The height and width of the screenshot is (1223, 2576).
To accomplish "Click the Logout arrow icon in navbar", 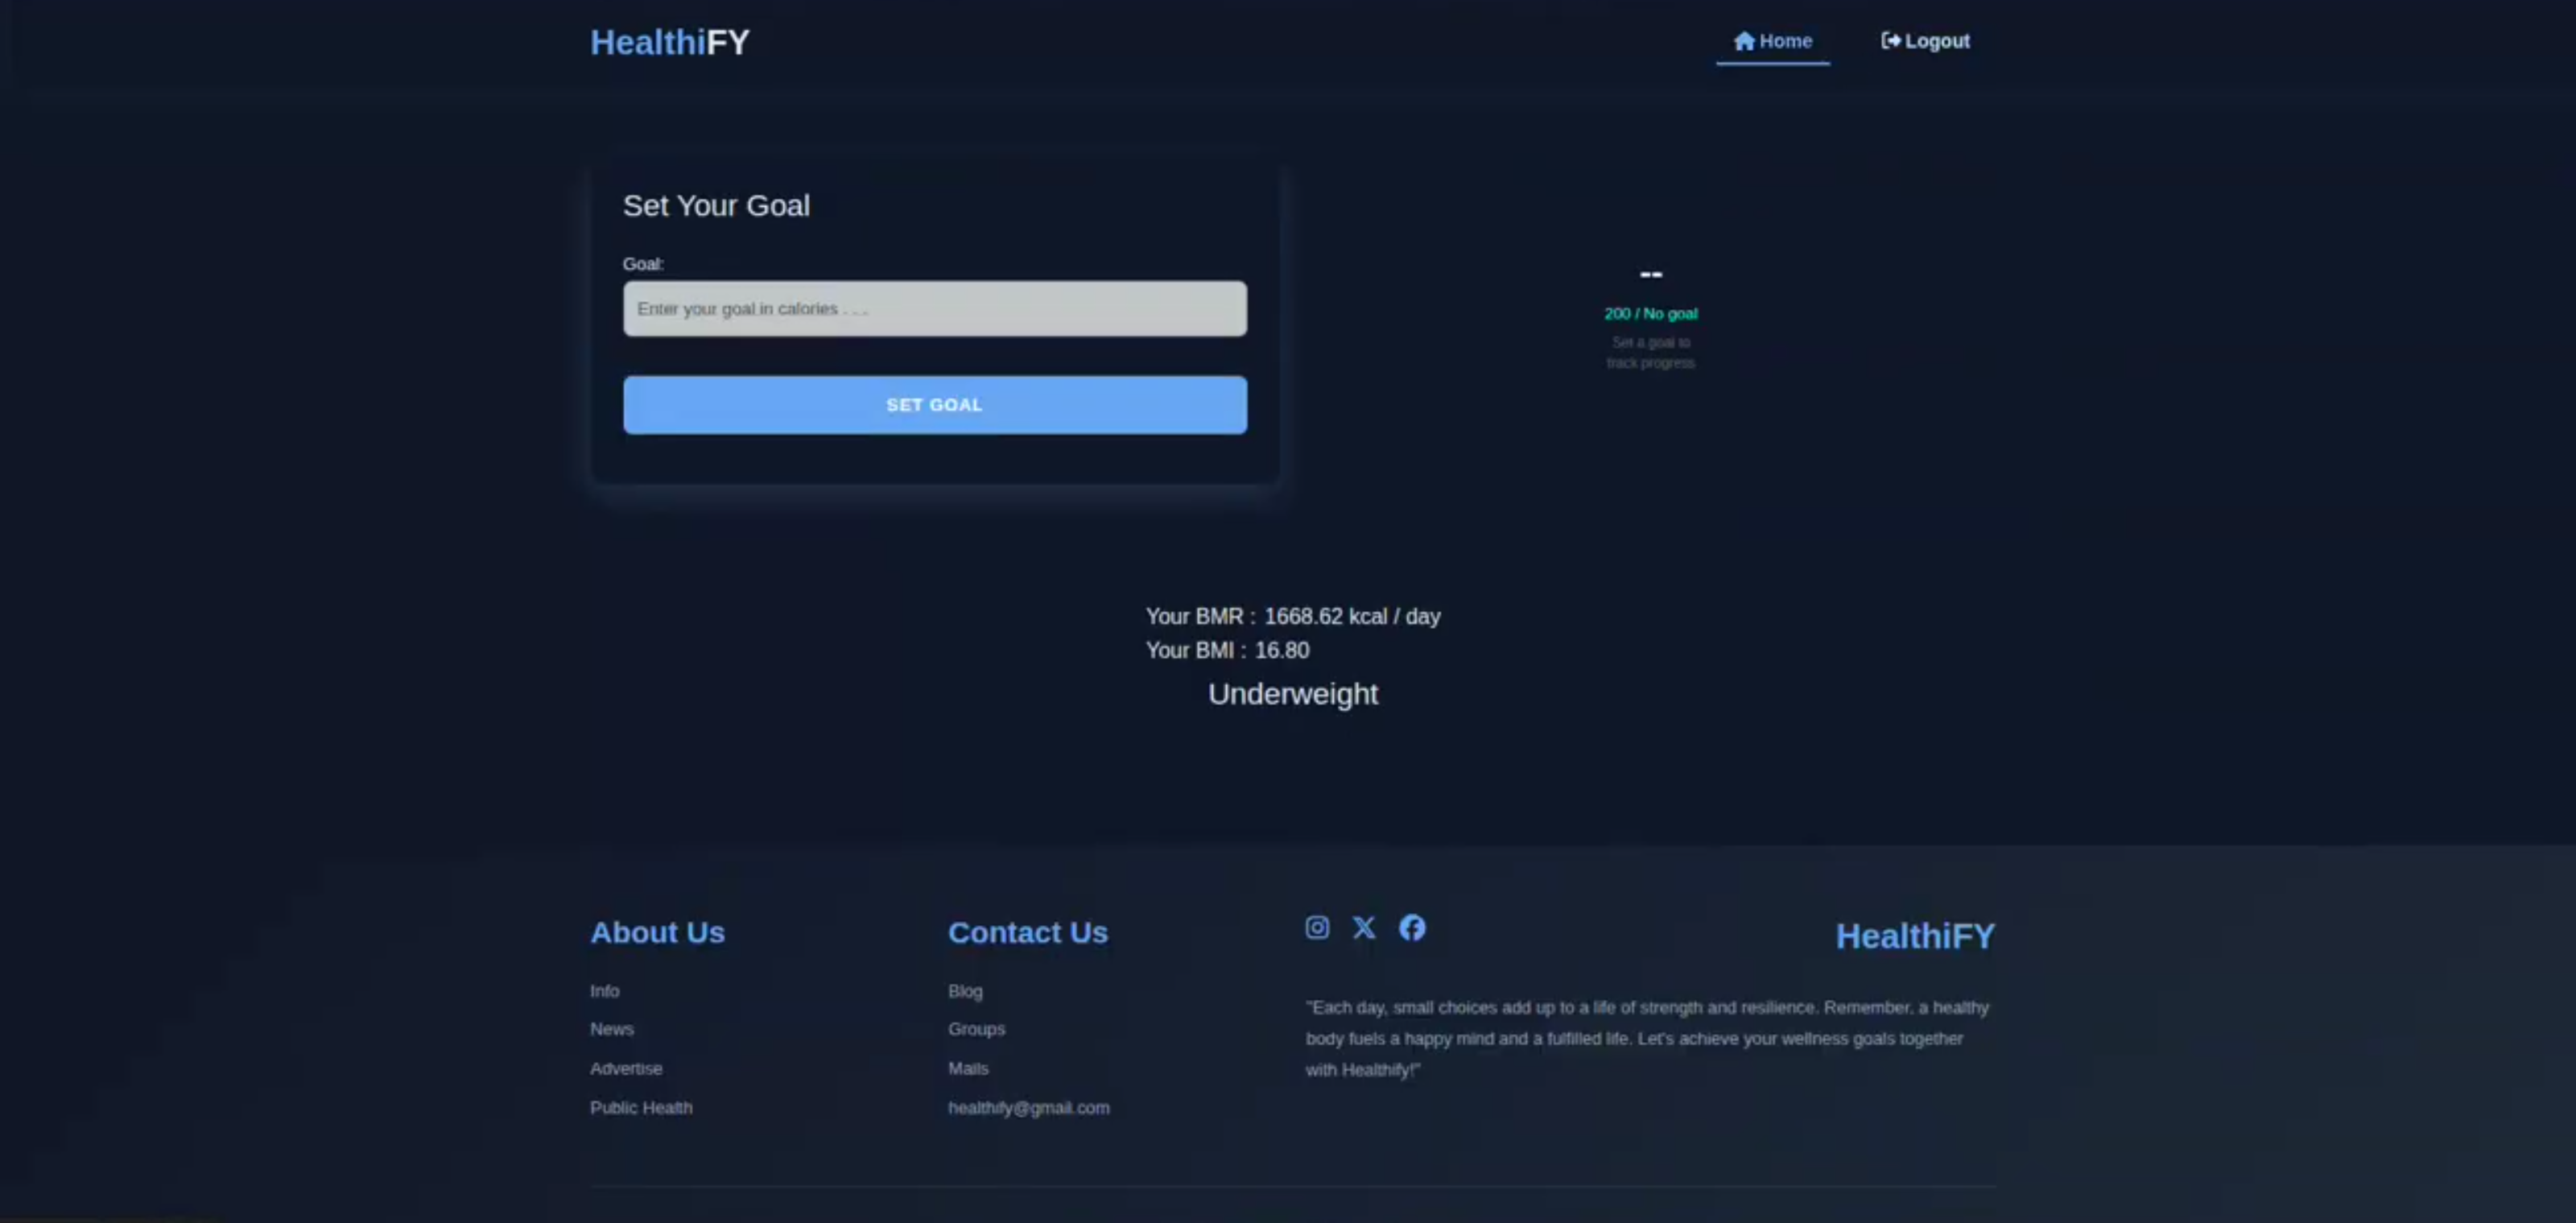I will point(1890,41).
